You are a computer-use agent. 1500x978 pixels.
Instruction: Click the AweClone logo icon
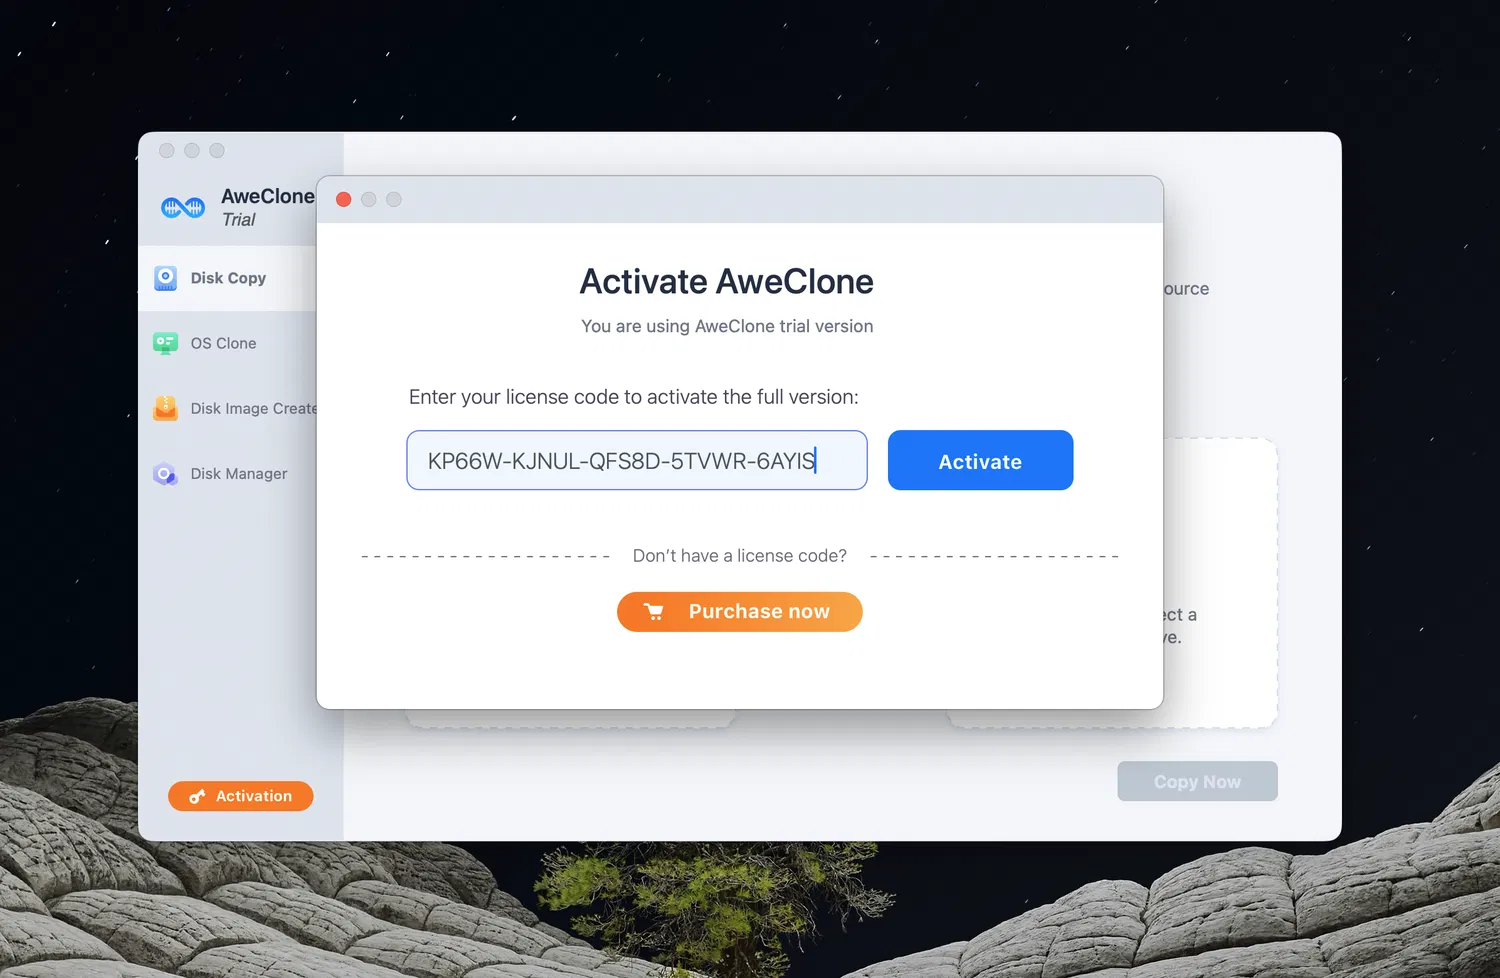pos(183,207)
